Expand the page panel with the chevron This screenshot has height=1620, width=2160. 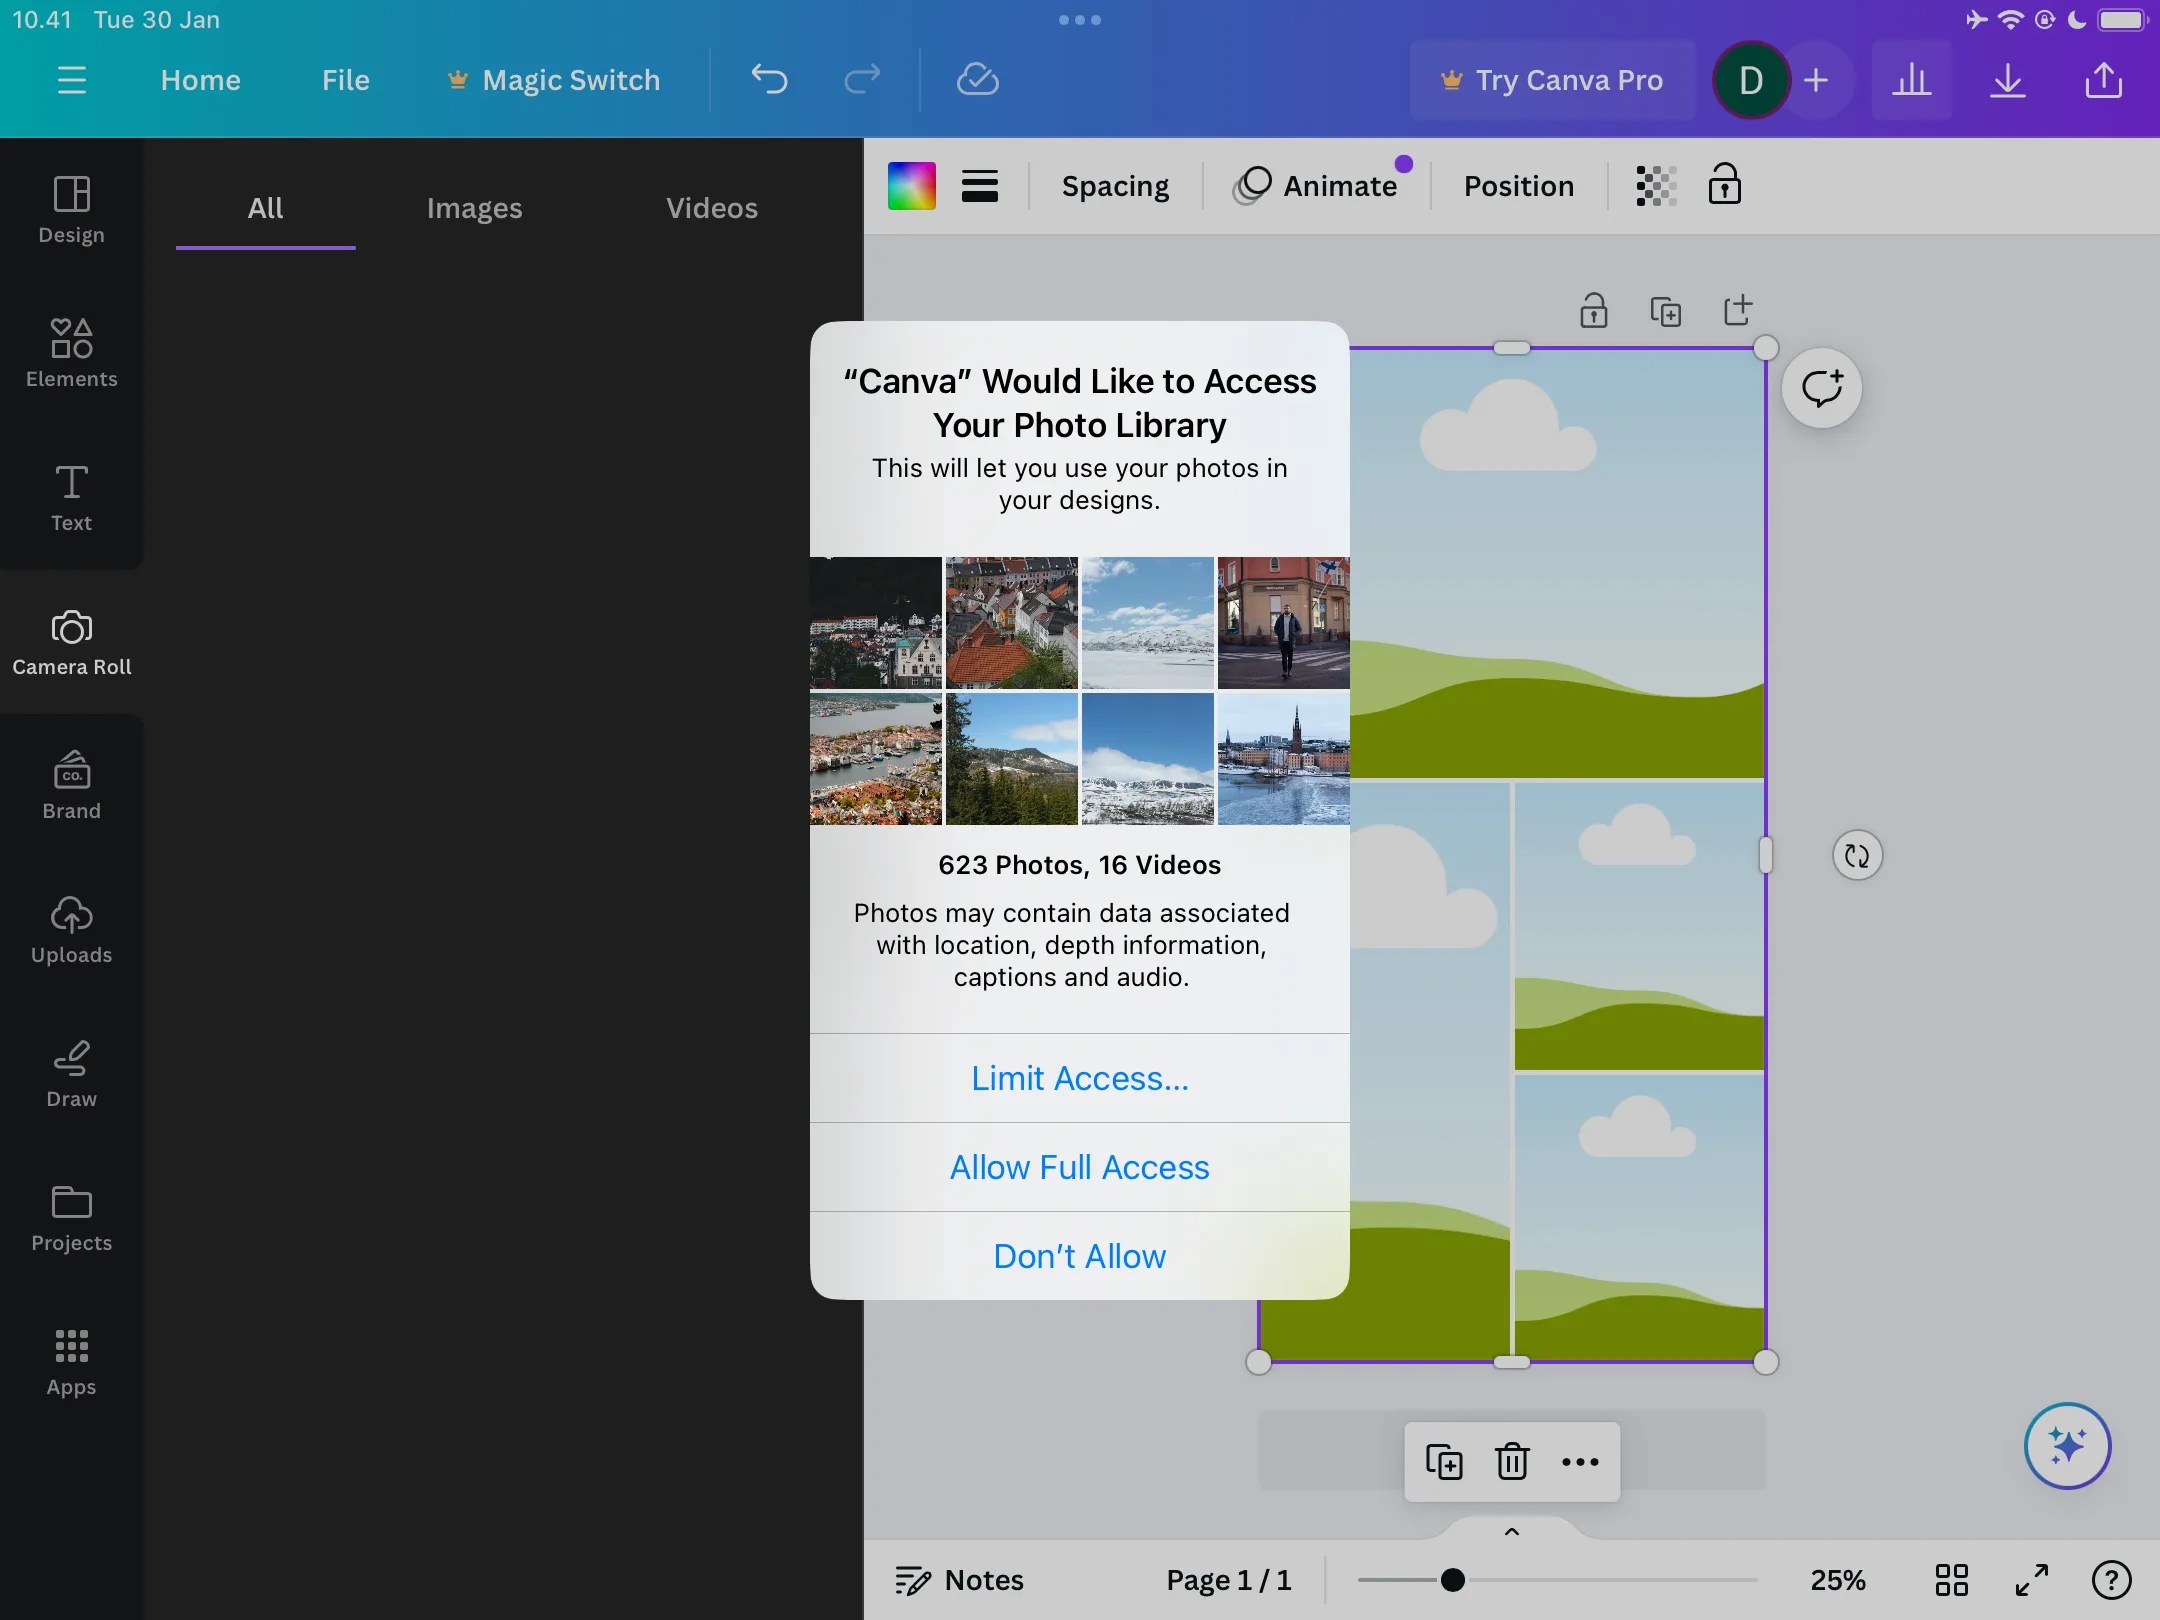click(x=1510, y=1530)
